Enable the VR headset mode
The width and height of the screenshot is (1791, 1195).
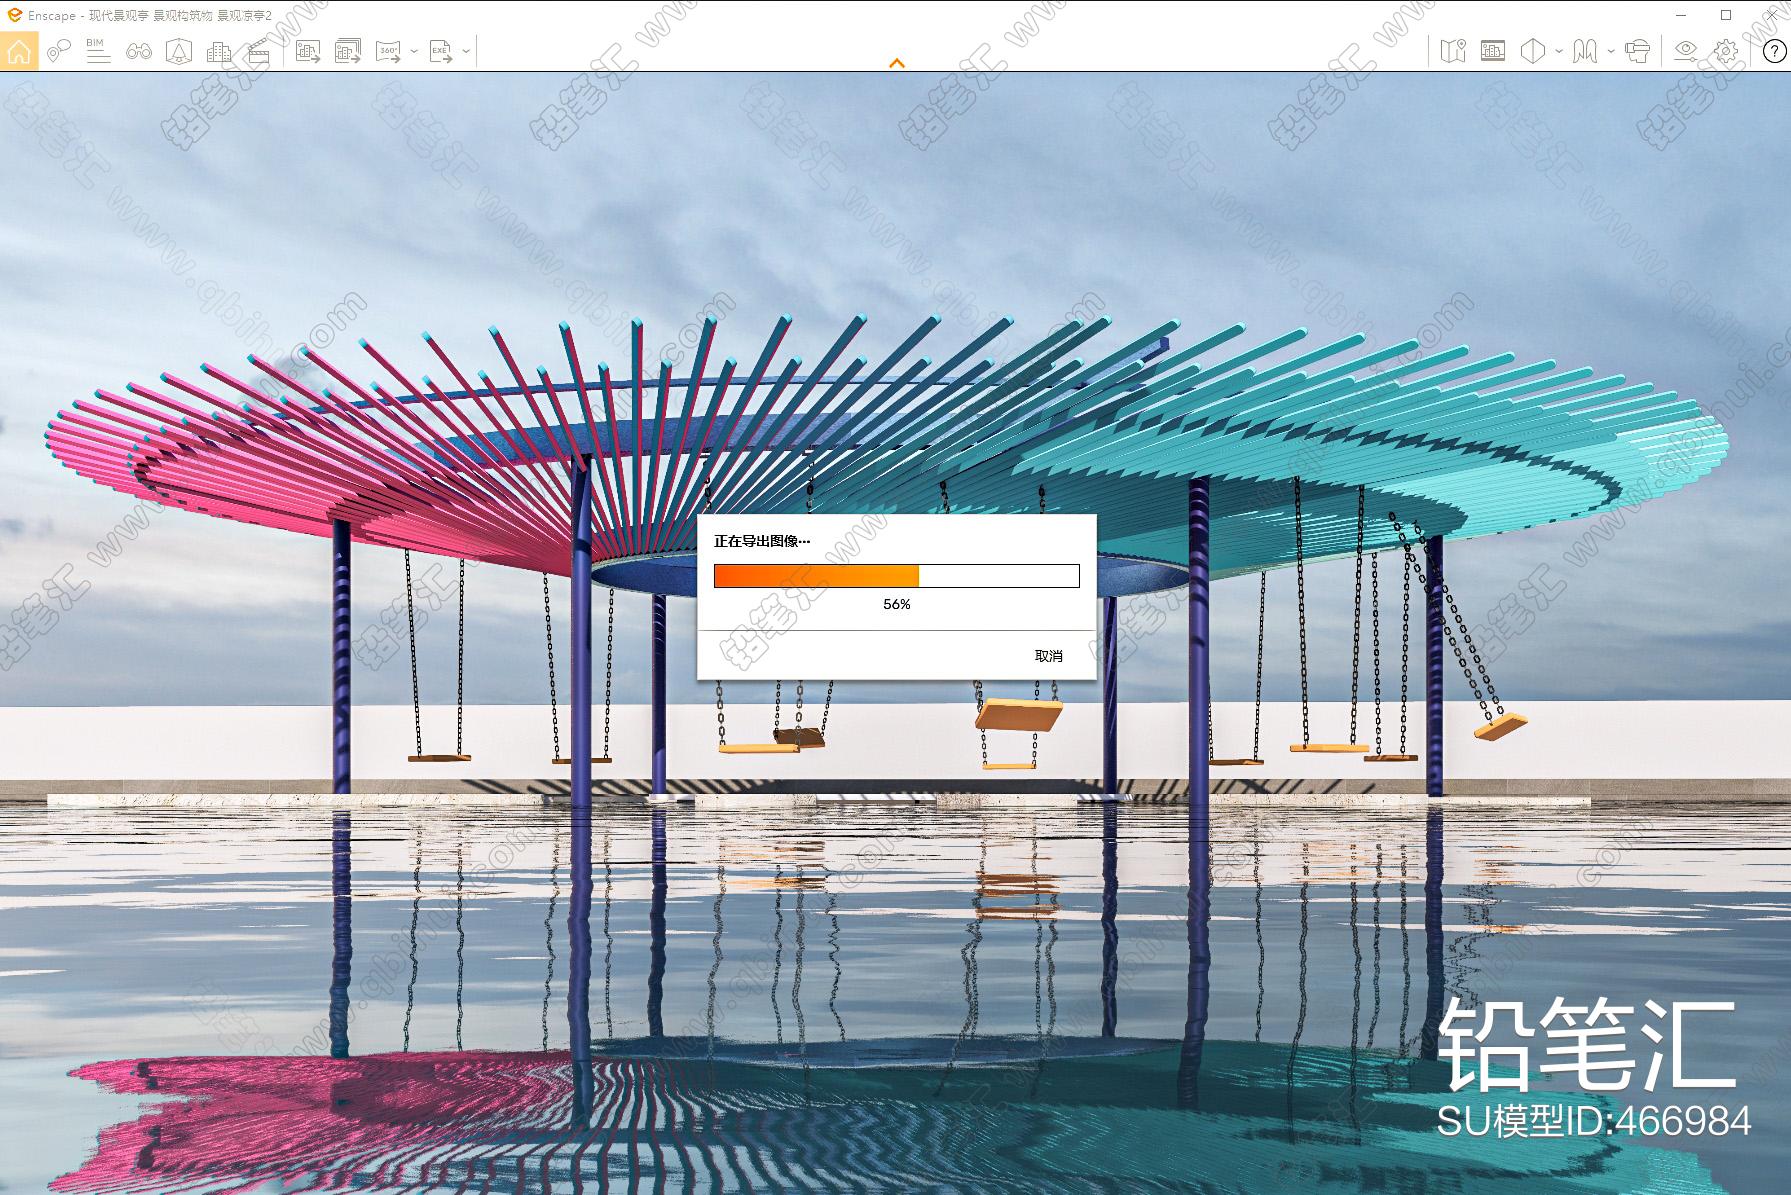1638,51
